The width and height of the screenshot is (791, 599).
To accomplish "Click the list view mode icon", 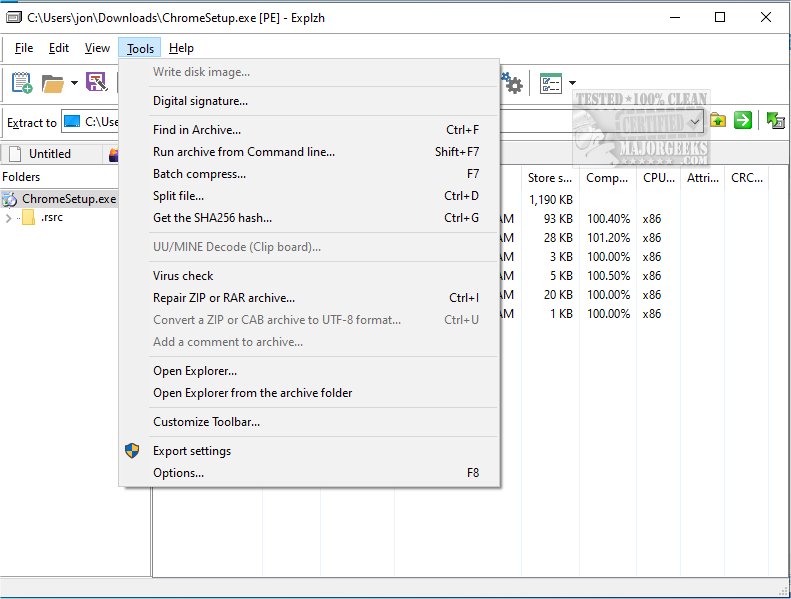I will (x=550, y=83).
